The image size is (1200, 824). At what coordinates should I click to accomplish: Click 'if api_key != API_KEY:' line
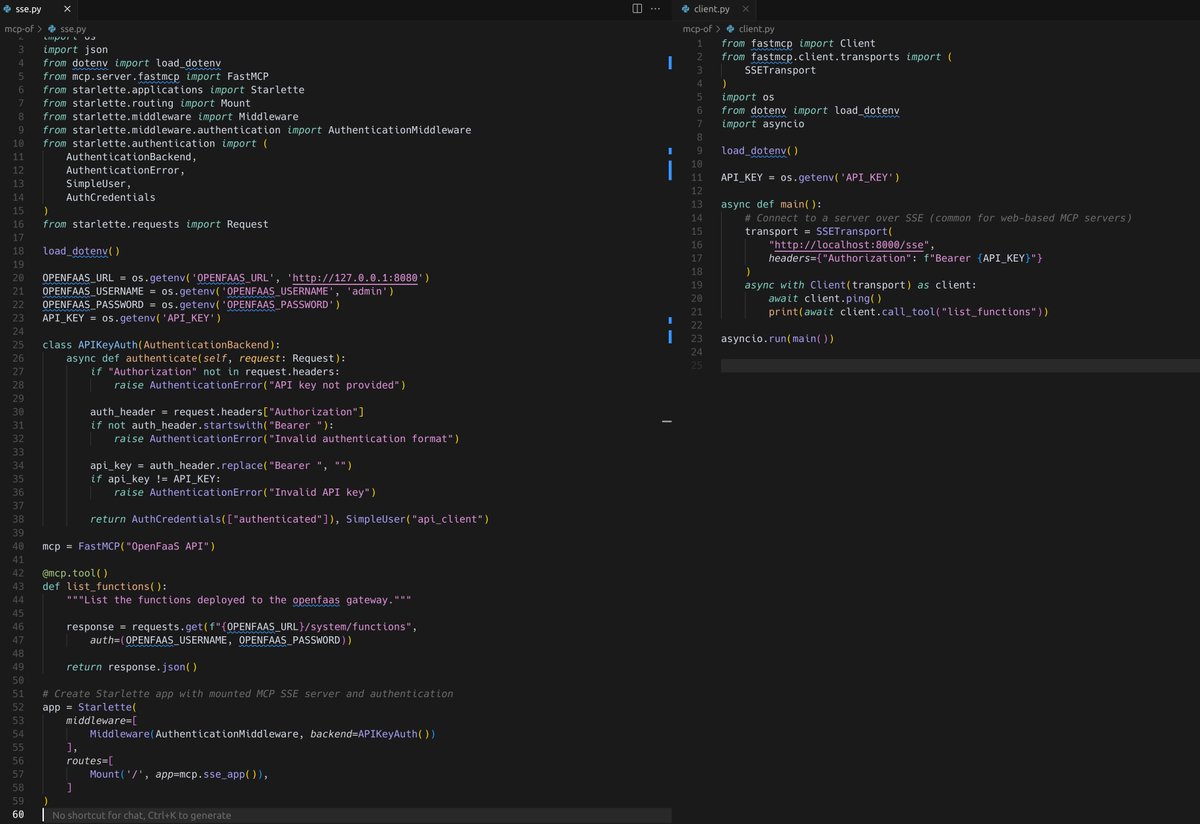tap(155, 479)
